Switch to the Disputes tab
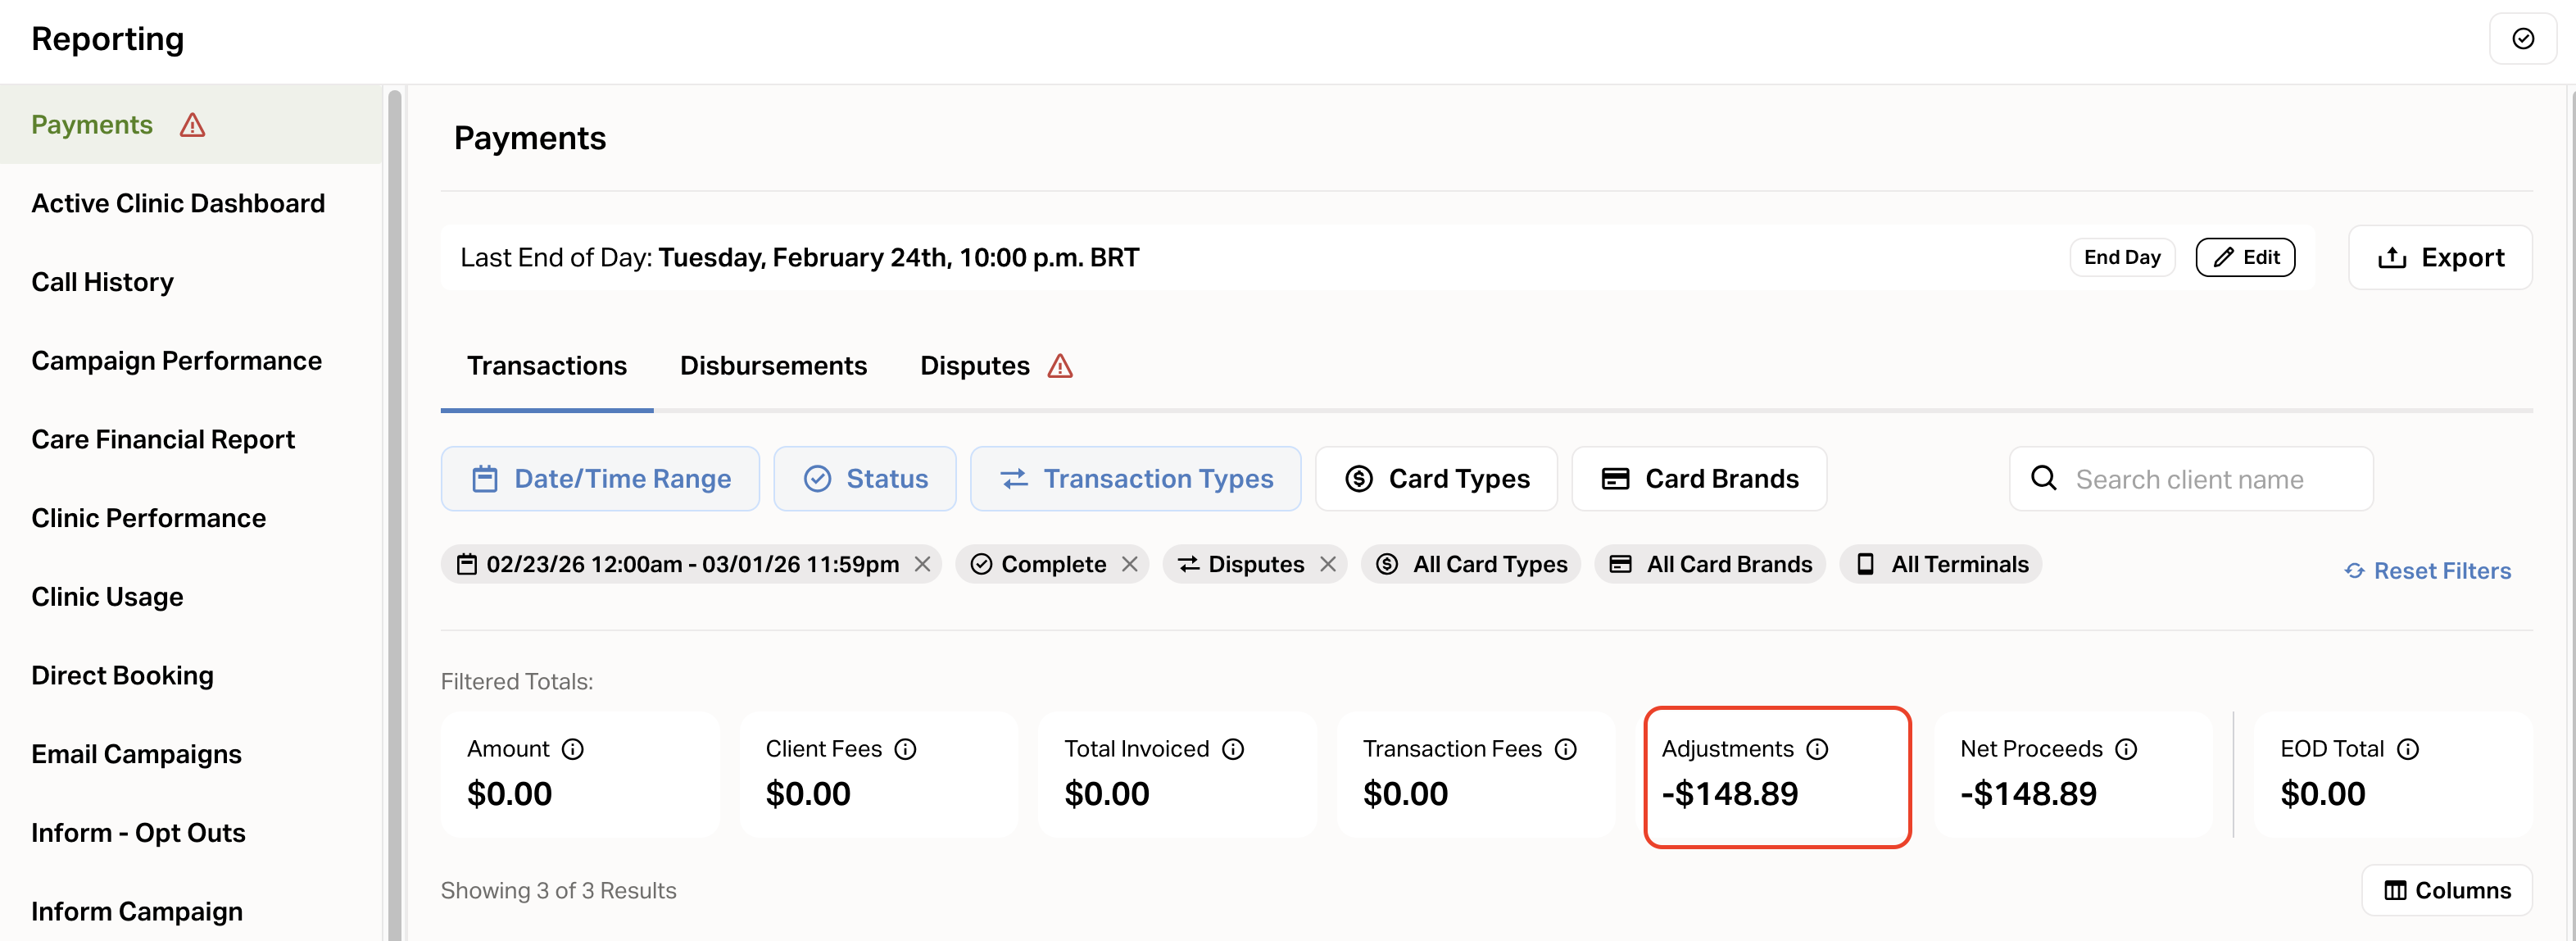 click(975, 366)
